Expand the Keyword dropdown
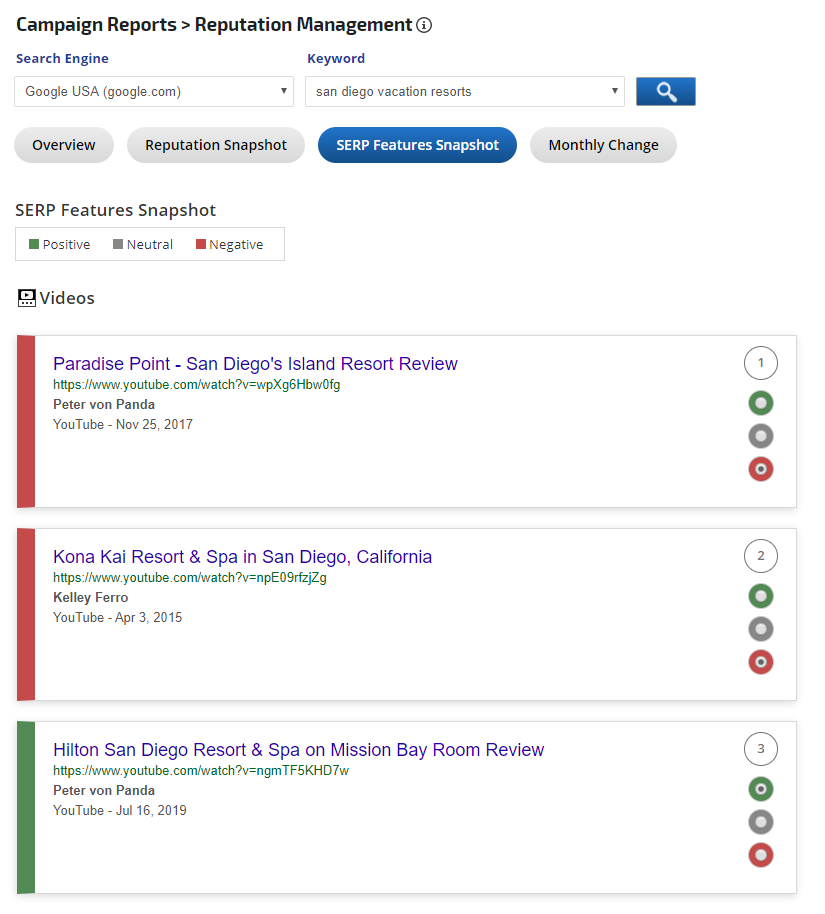825x914 pixels. coord(464,92)
